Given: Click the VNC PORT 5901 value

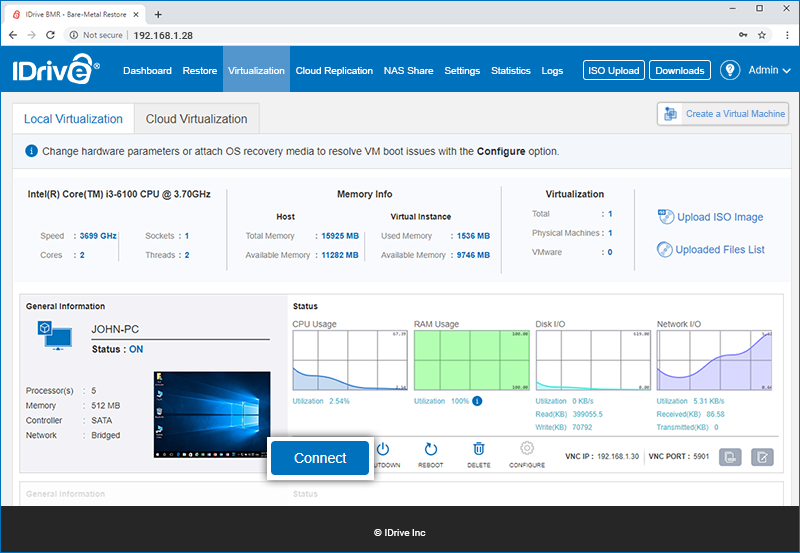Looking at the screenshot, I should [x=701, y=456].
